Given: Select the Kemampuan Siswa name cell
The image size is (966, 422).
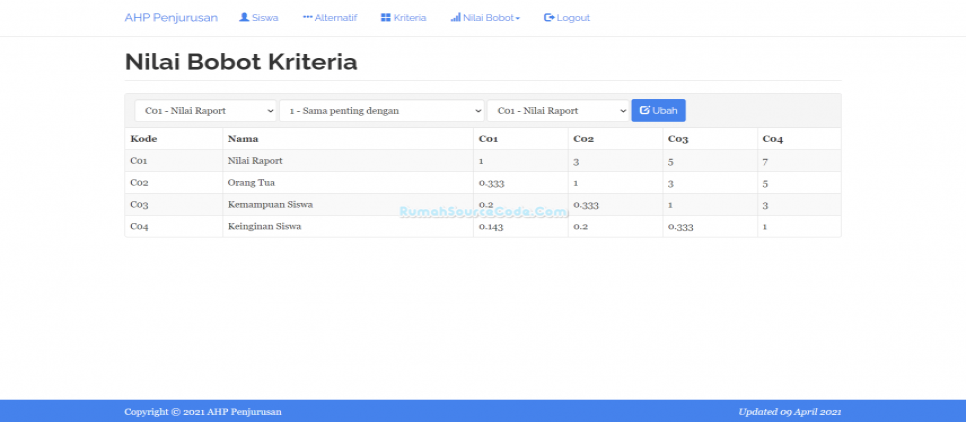Looking at the screenshot, I should point(348,205).
